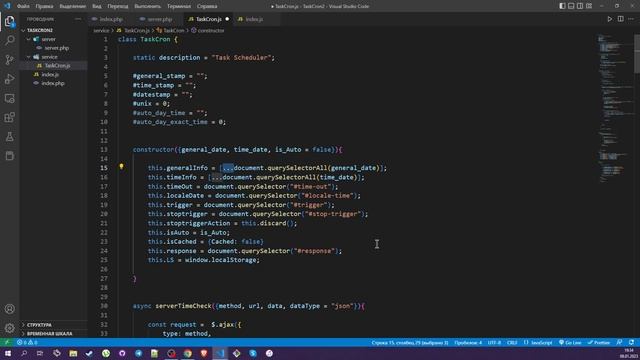Screen dimensions: 640x360
Task: Open the Customize Layout icon
Action: 589,6
